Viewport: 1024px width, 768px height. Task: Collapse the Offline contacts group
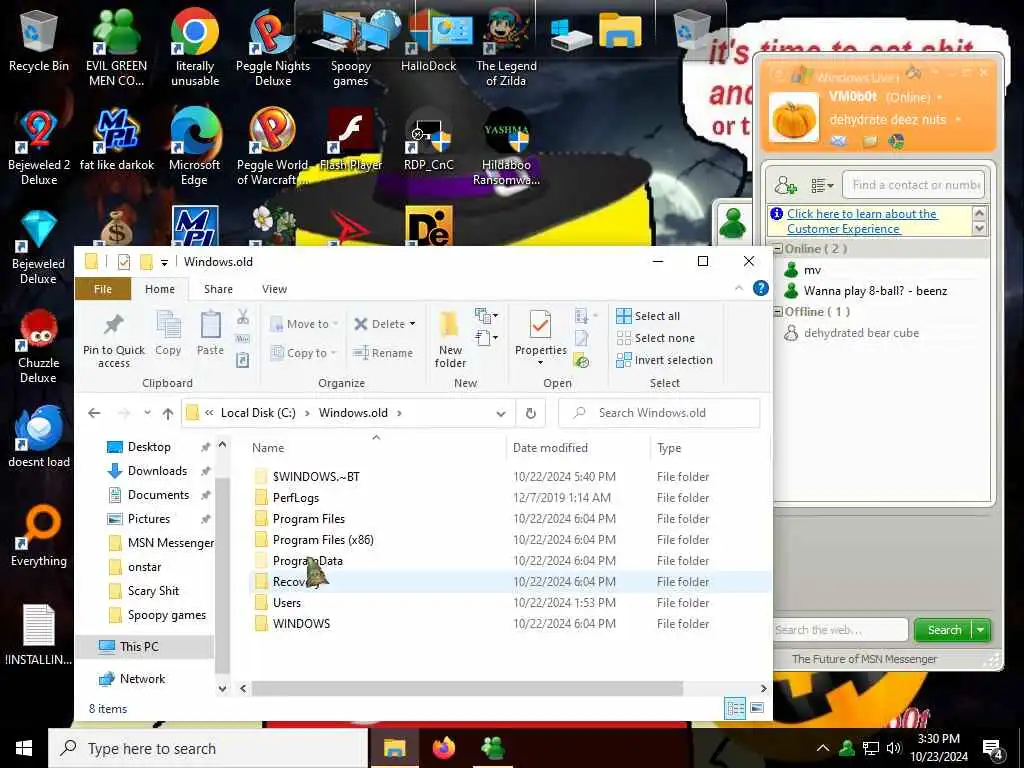778,312
